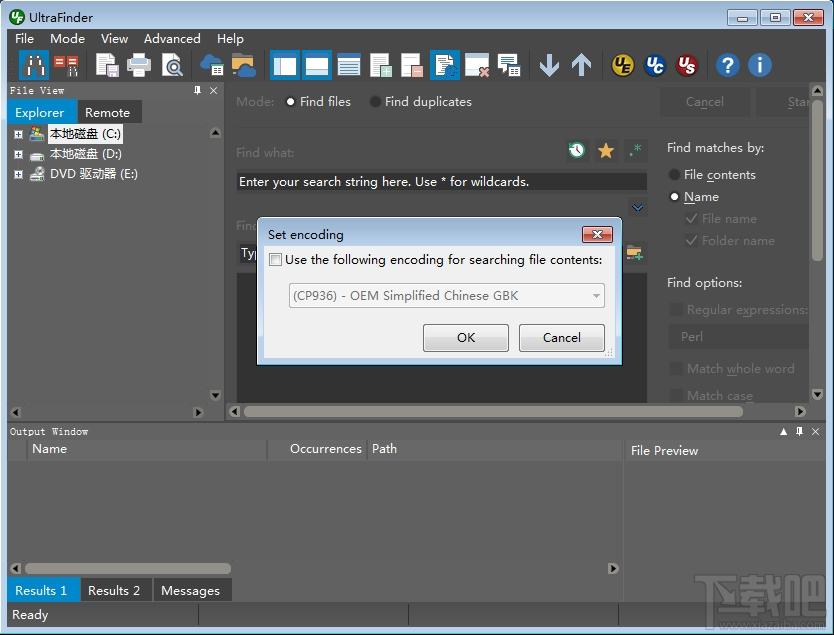Click the Name column header in results
Screen dimensions: 834x635
[x=146, y=449]
